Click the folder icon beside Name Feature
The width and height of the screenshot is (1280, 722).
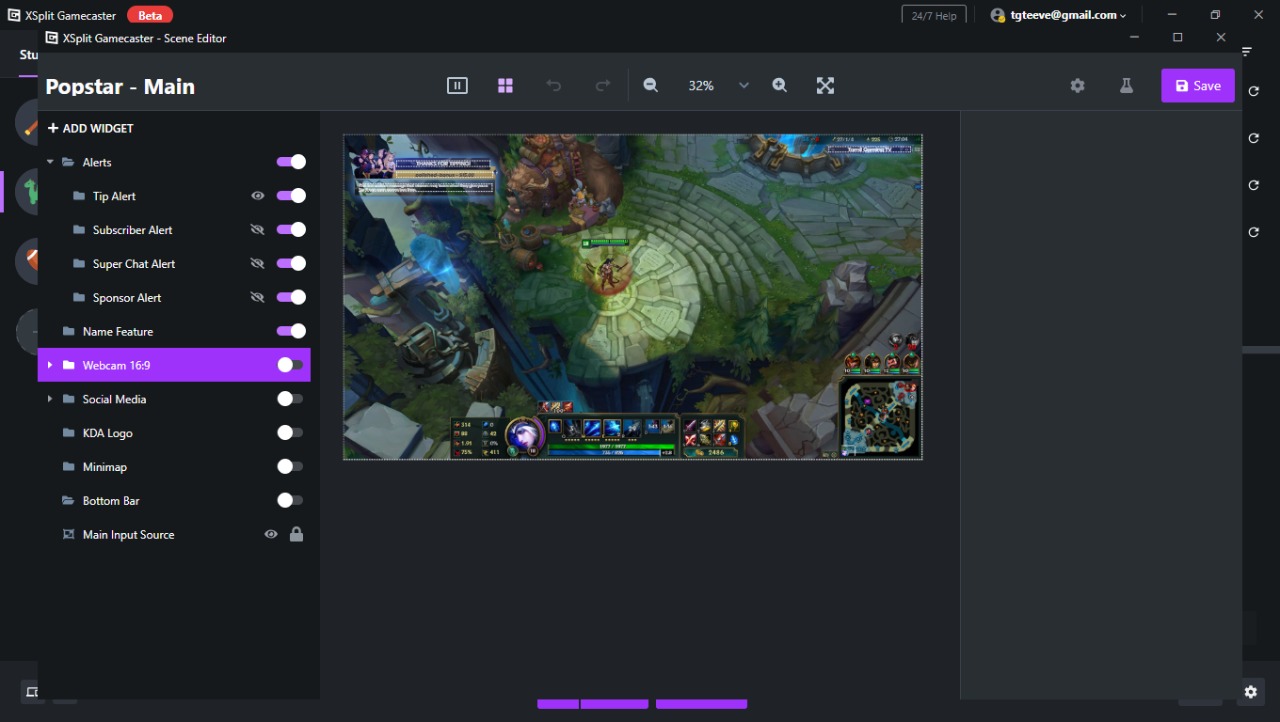pos(68,331)
